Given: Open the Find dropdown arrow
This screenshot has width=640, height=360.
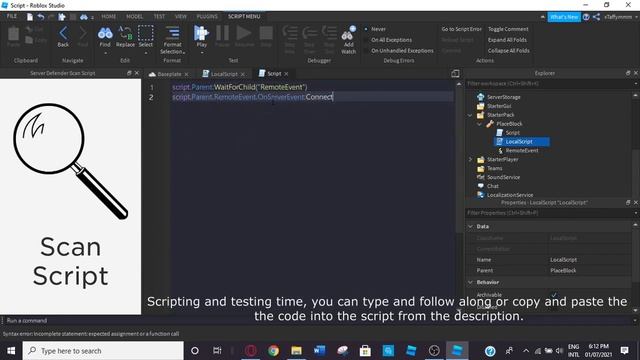Looking at the screenshot, I should pyautogui.click(x=105, y=53).
